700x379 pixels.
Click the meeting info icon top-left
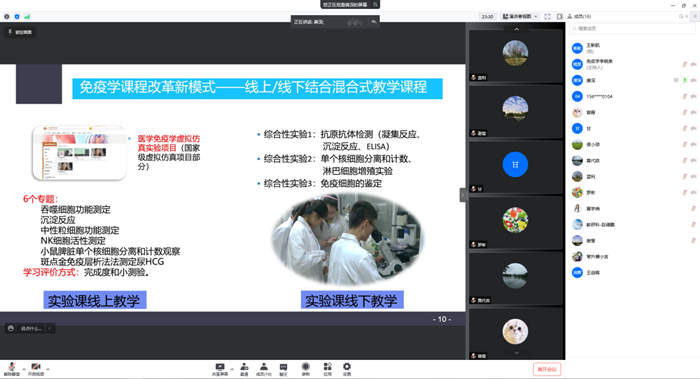7,17
